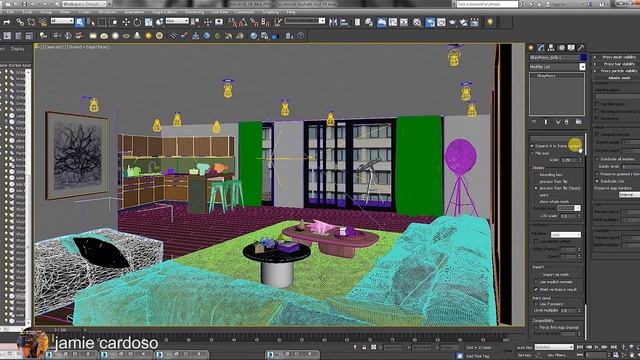Open the Graph Editors menu
Screen dimensions: 640x360
(x=164, y=12)
